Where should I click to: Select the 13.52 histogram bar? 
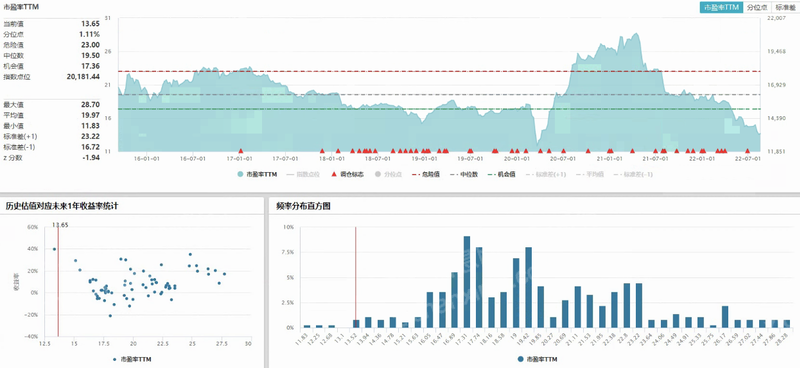(356, 324)
